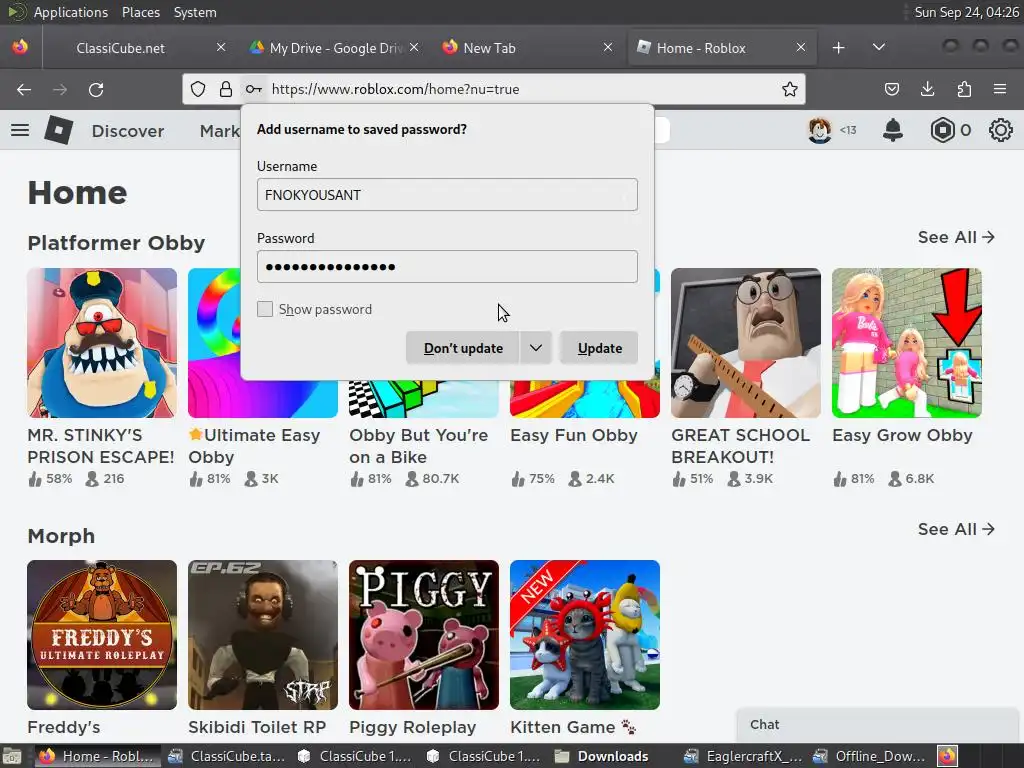
Task: Close the New Tab tab
Action: (608, 47)
